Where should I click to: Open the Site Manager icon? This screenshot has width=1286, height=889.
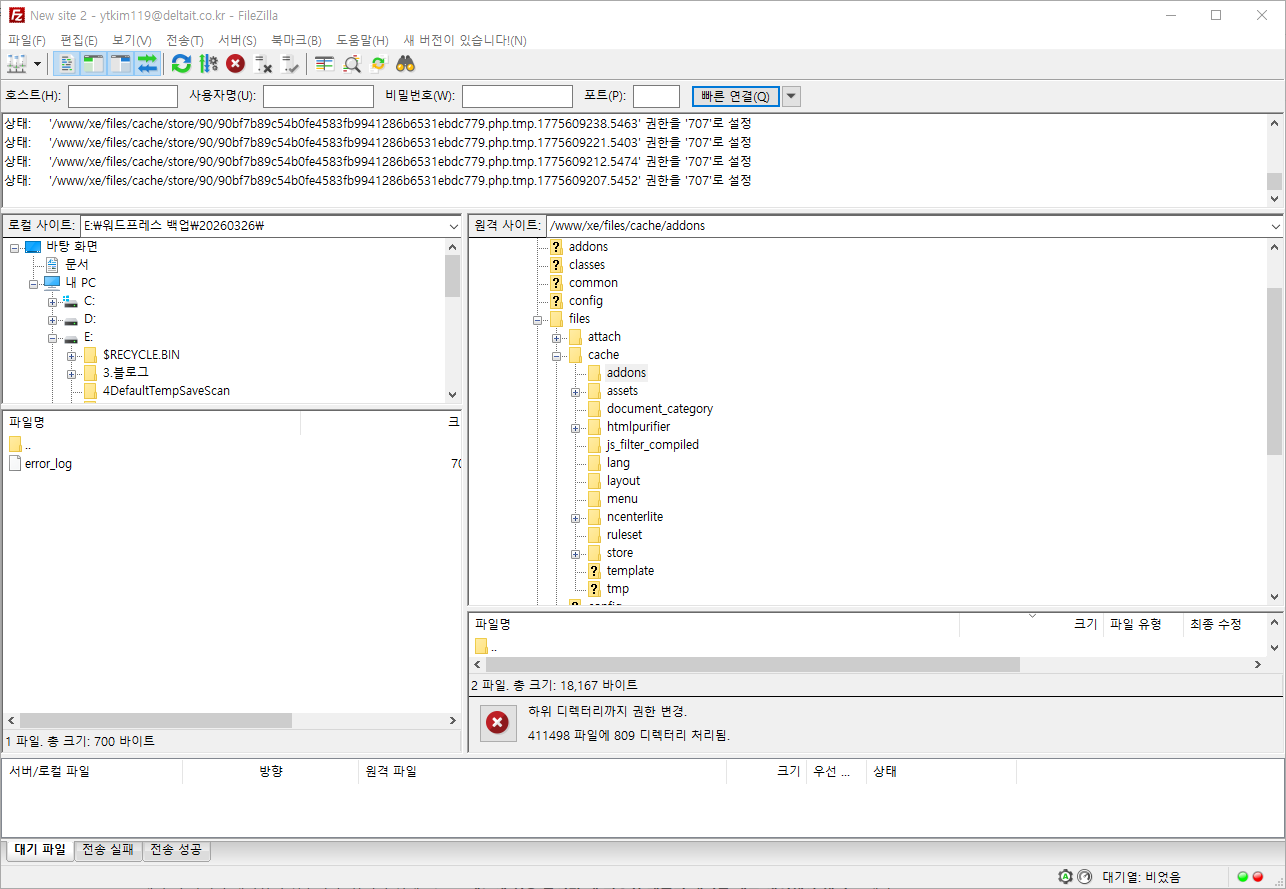click(x=17, y=64)
